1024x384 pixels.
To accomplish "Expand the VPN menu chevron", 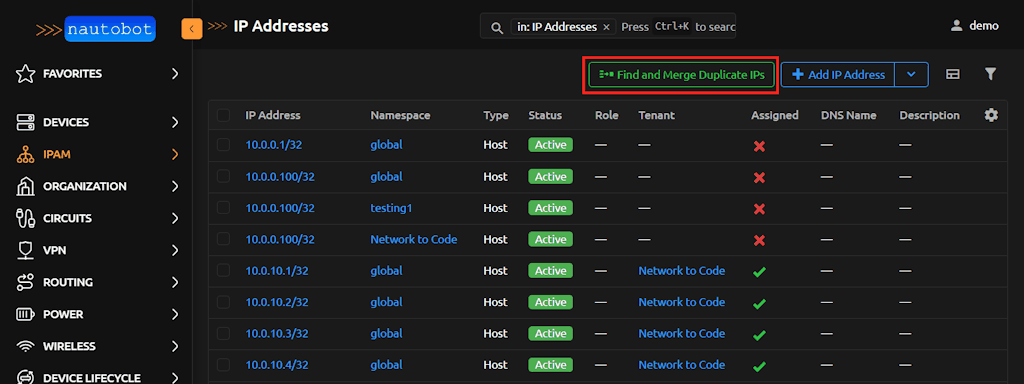I will click(174, 250).
